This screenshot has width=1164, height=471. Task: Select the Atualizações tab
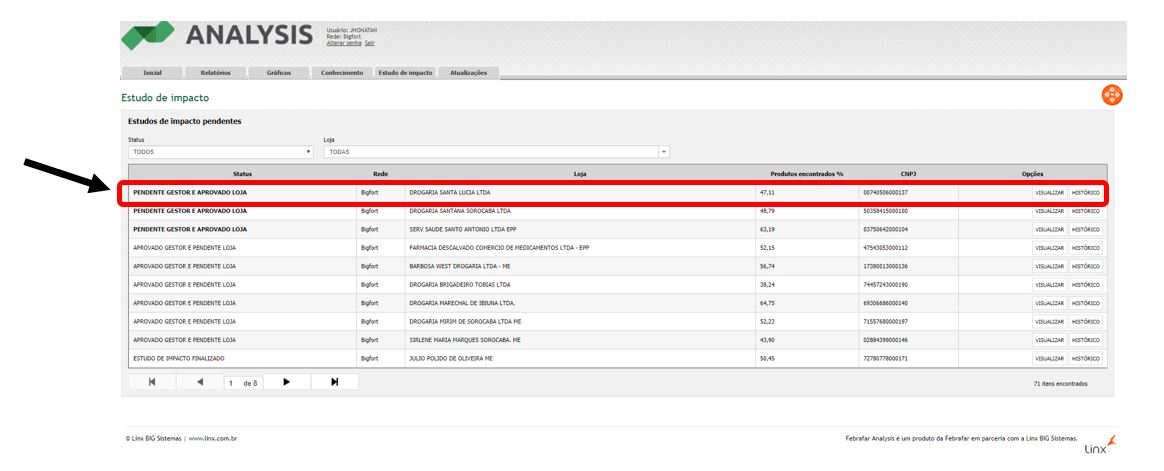point(468,73)
